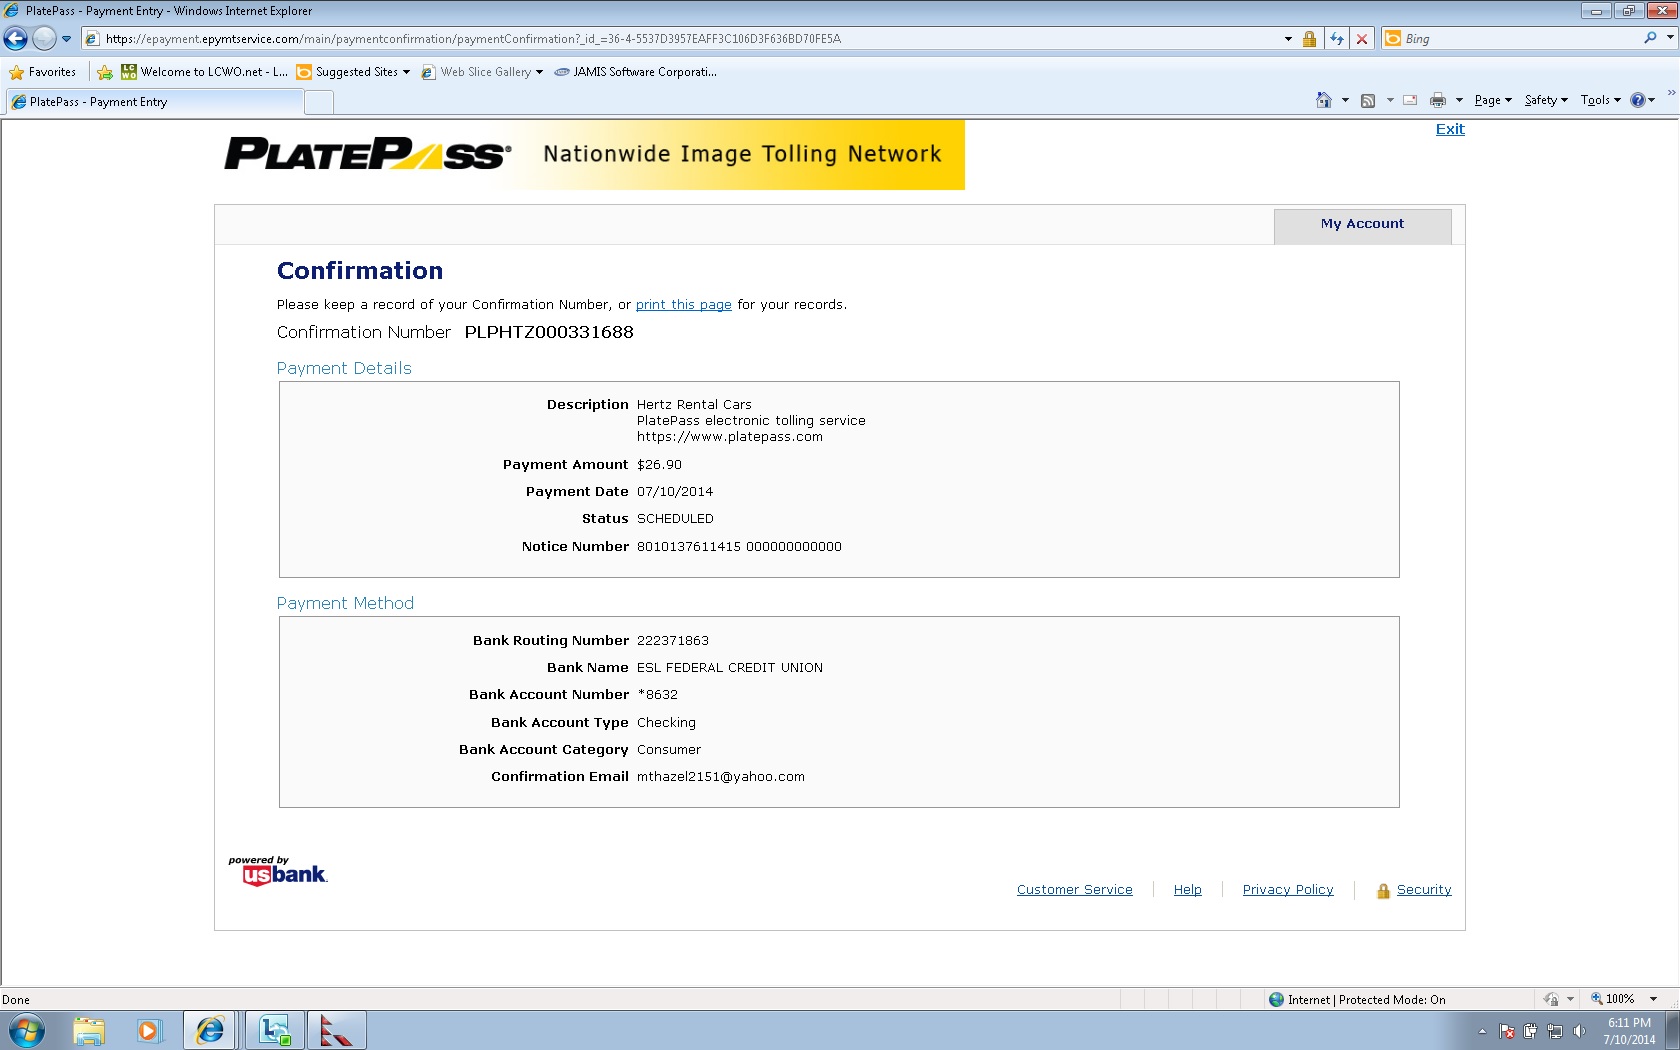Image resolution: width=1680 pixels, height=1050 pixels.
Task: Click the red Stop loading icon
Action: click(x=1362, y=39)
